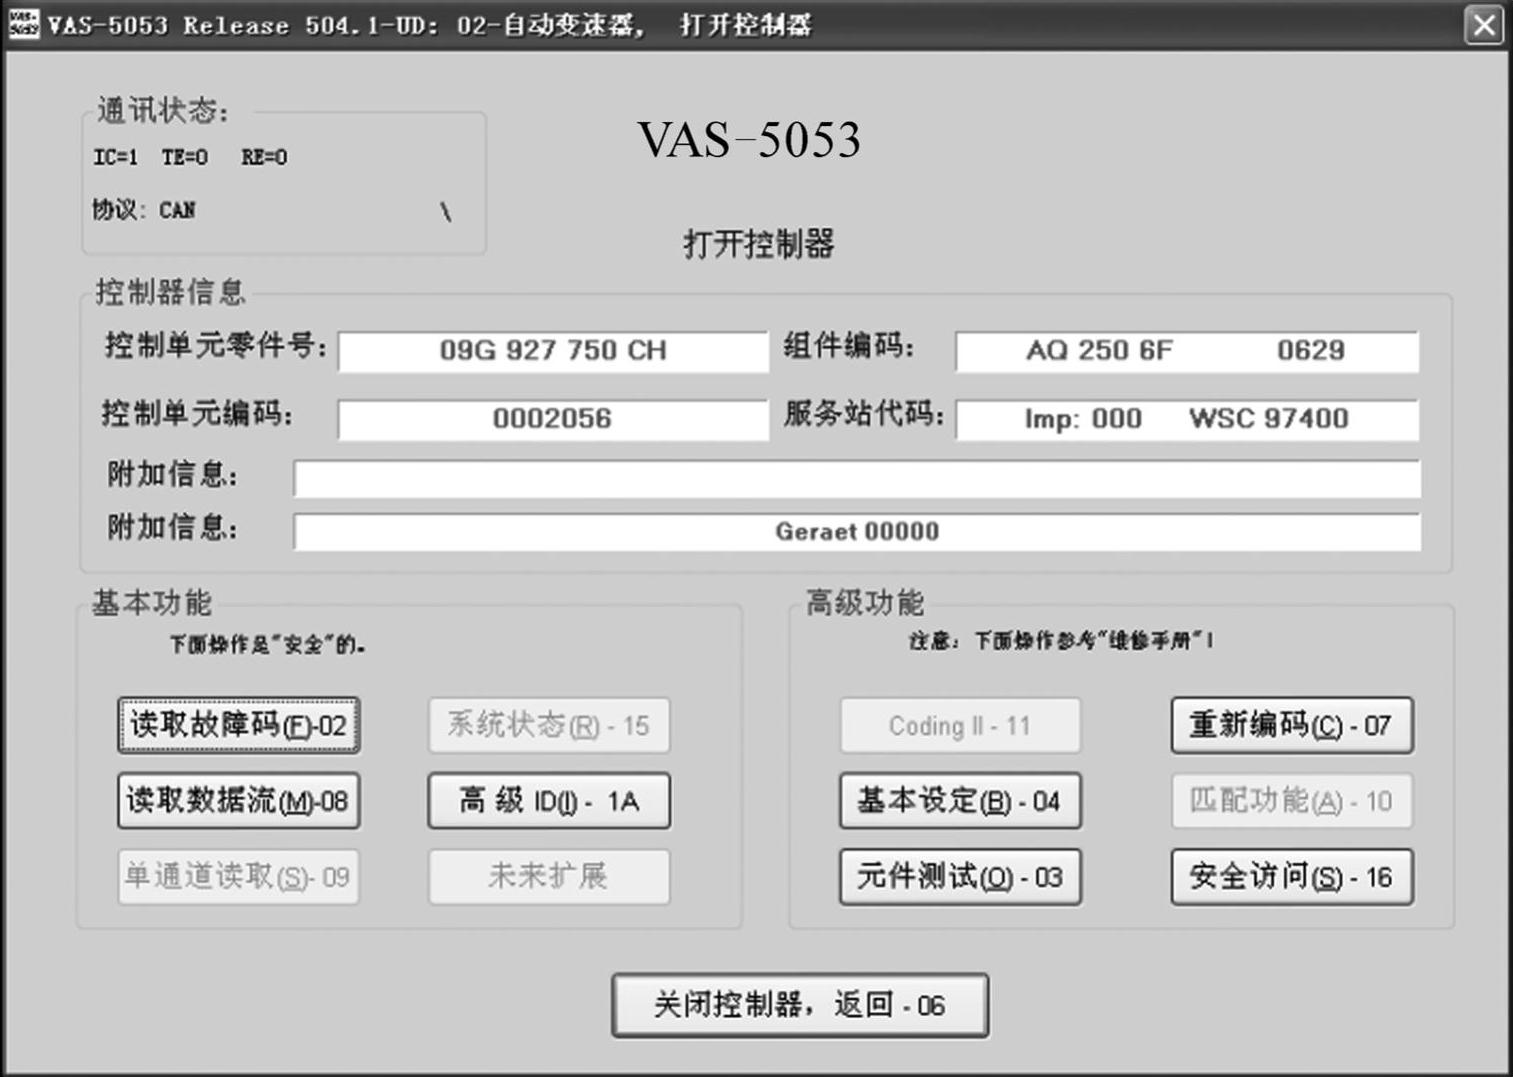Close the VAS-5053 window
The height and width of the screenshot is (1077, 1513).
(1484, 25)
